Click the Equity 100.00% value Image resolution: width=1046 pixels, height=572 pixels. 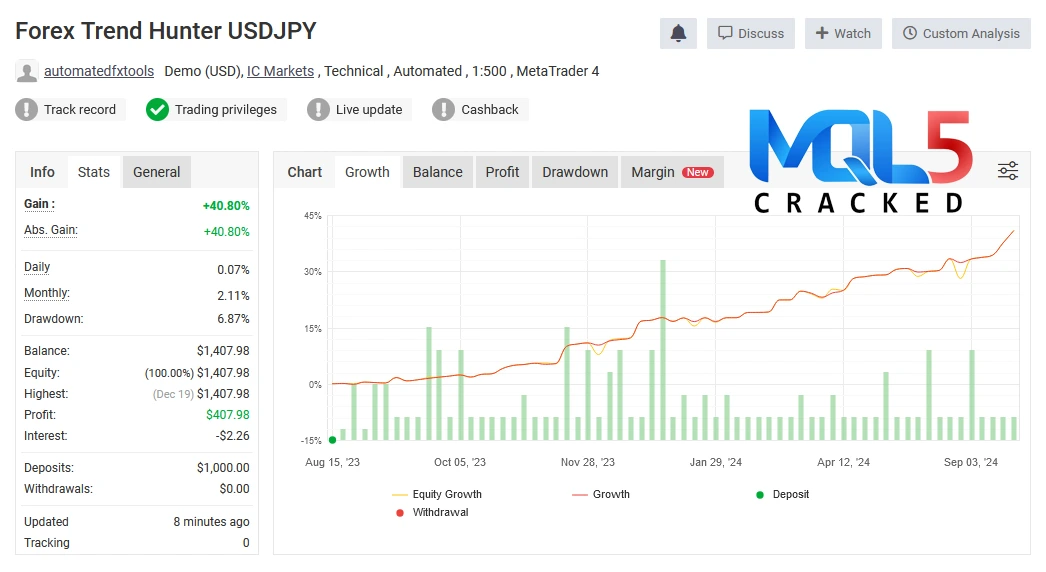pos(197,373)
